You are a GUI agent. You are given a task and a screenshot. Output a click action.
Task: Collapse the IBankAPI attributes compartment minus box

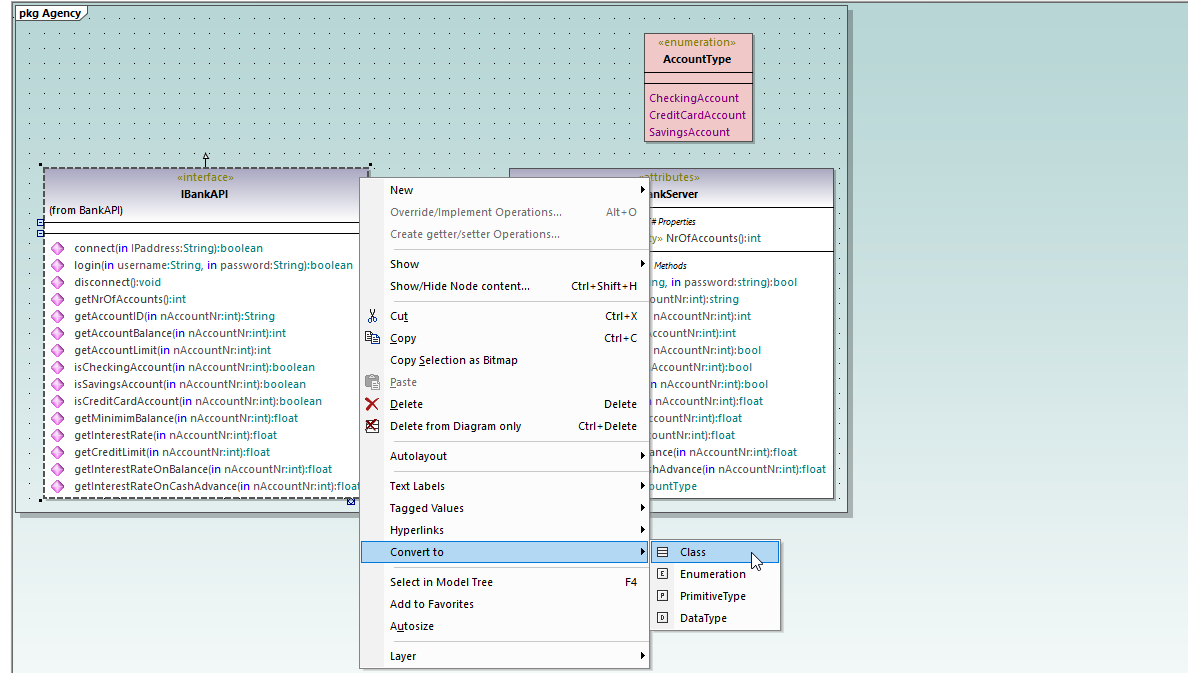[40, 222]
